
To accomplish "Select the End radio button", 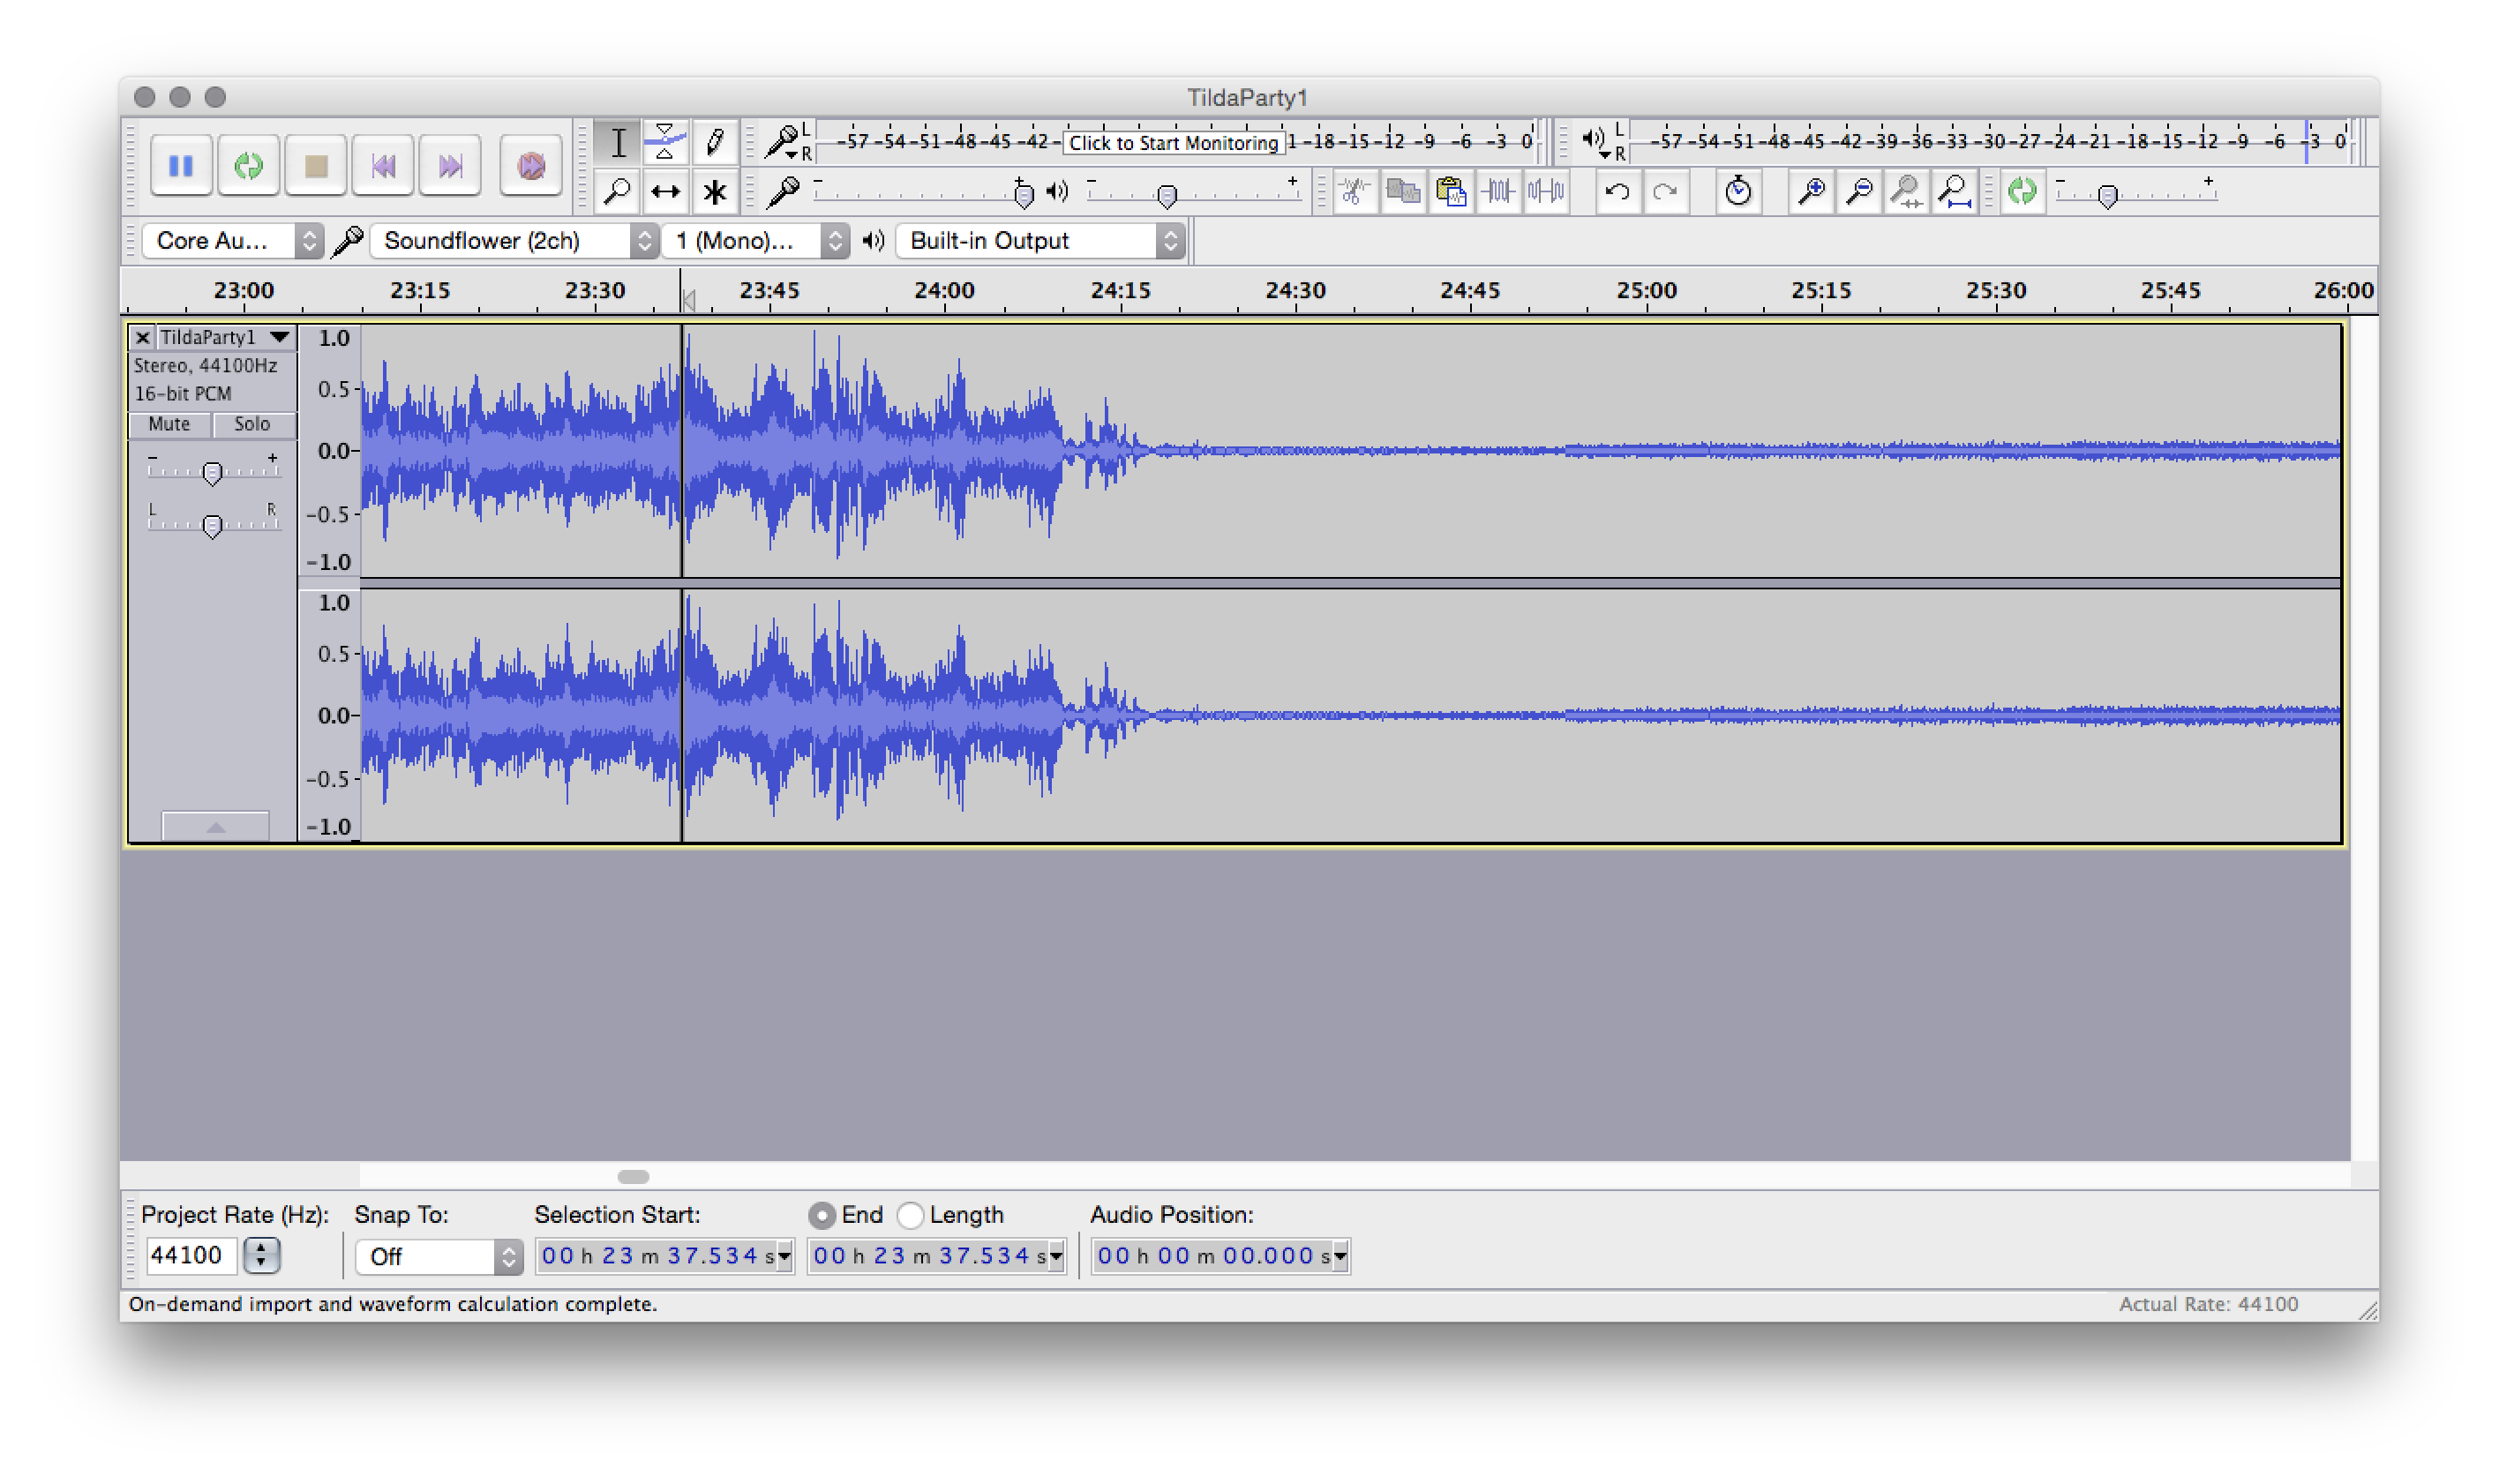I will pos(821,1215).
